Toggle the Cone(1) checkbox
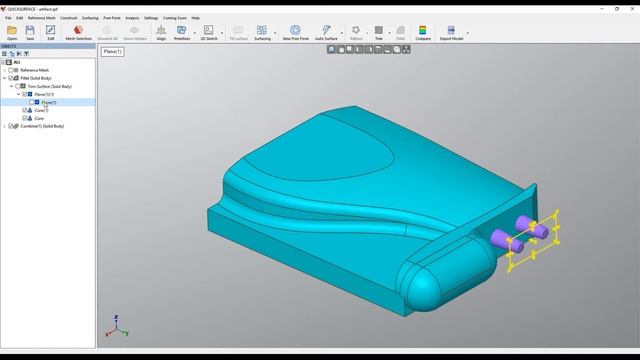This screenshot has width=640, height=360. [24, 110]
